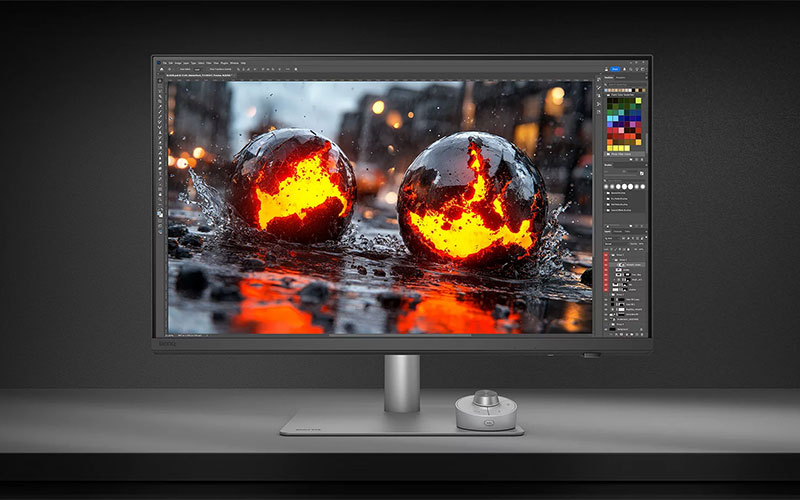The width and height of the screenshot is (800, 500).
Task: Open the Auto-Select Layer dropdown
Action: click(x=197, y=69)
